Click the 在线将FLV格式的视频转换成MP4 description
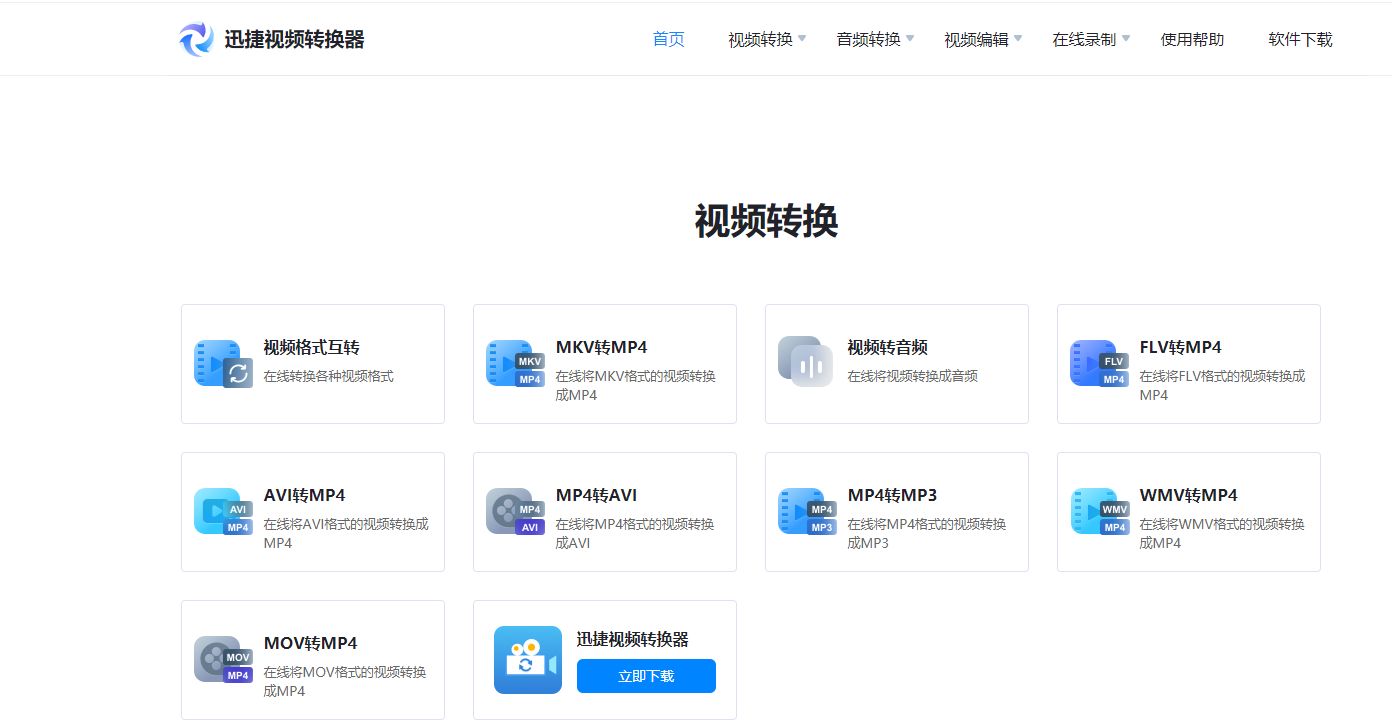 point(1223,385)
